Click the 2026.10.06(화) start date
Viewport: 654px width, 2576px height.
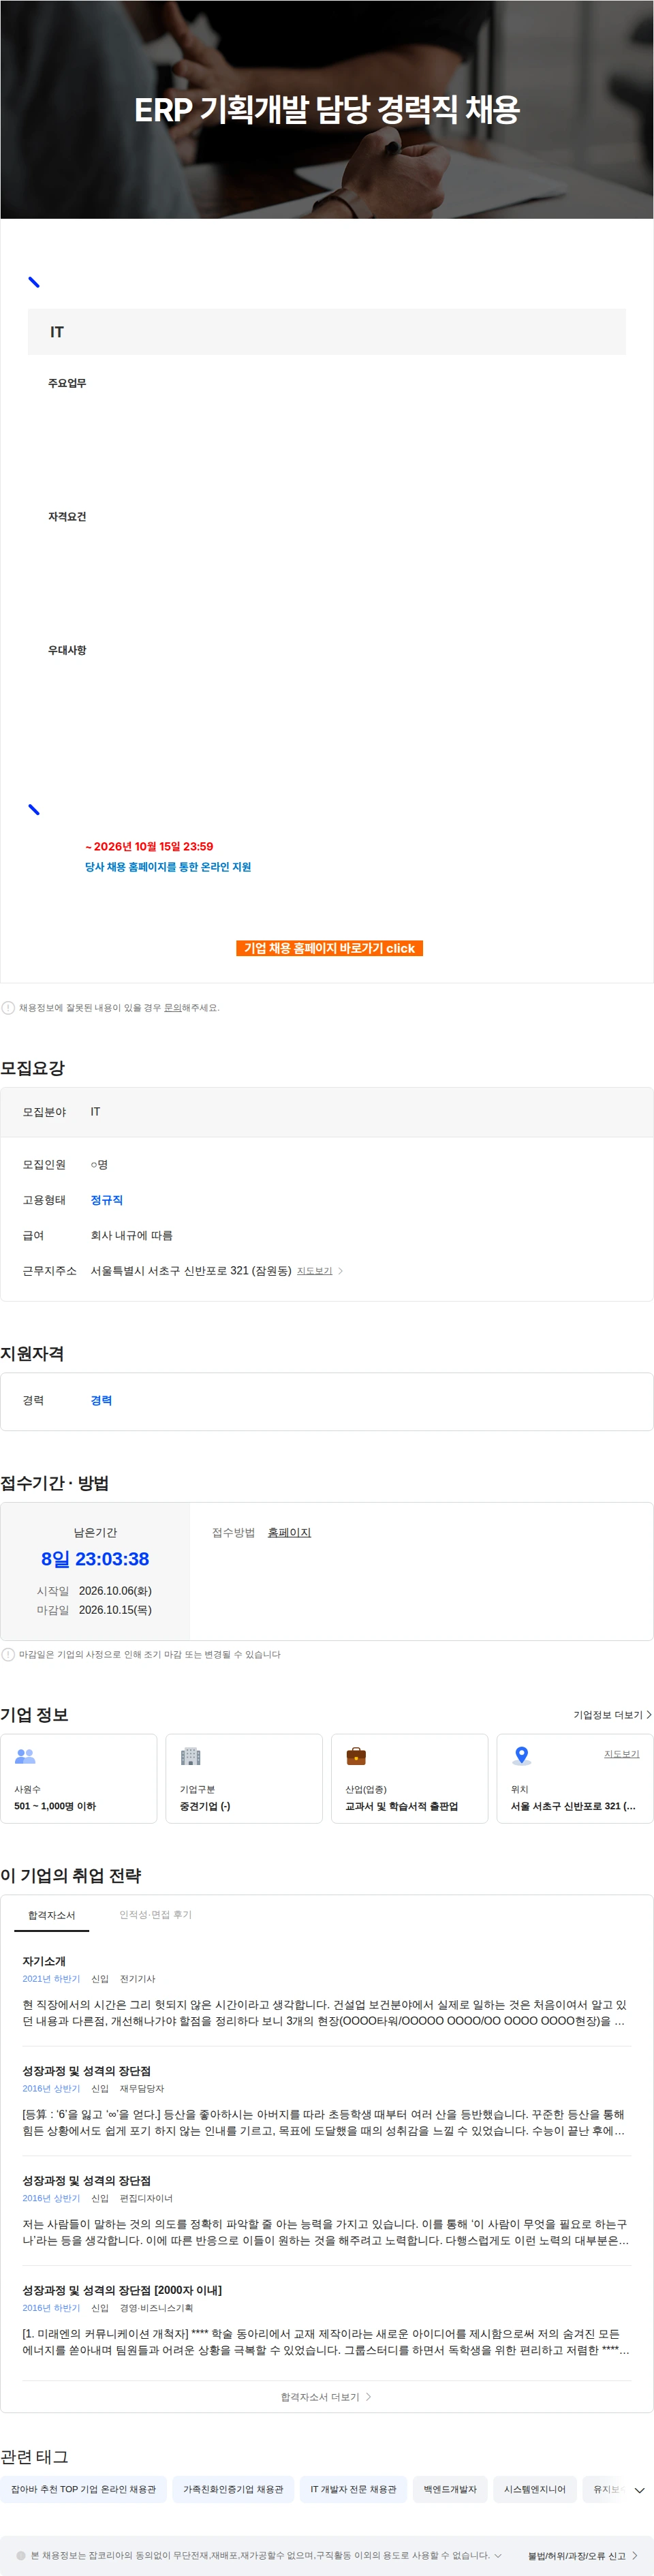click(115, 1591)
